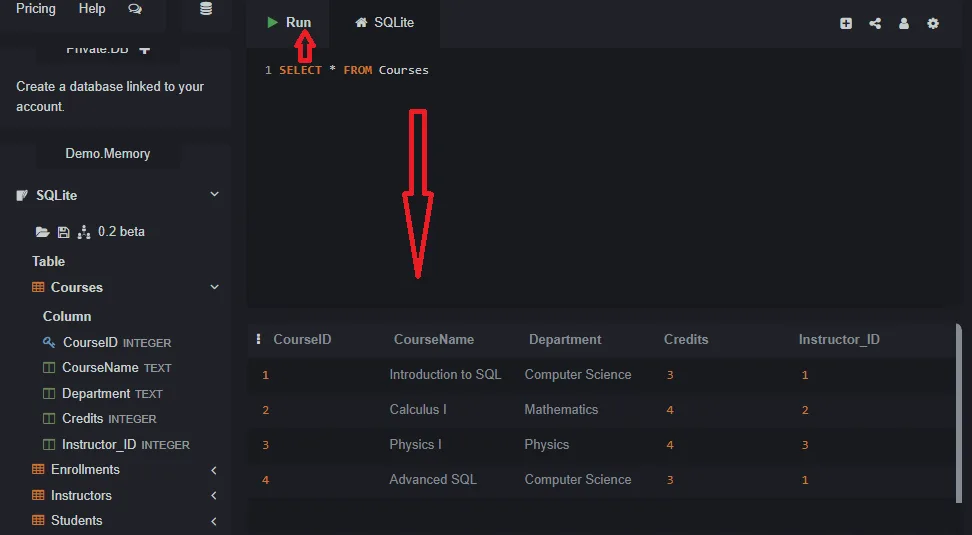Open the settings gear icon
Screen dimensions: 972x535
point(933,23)
